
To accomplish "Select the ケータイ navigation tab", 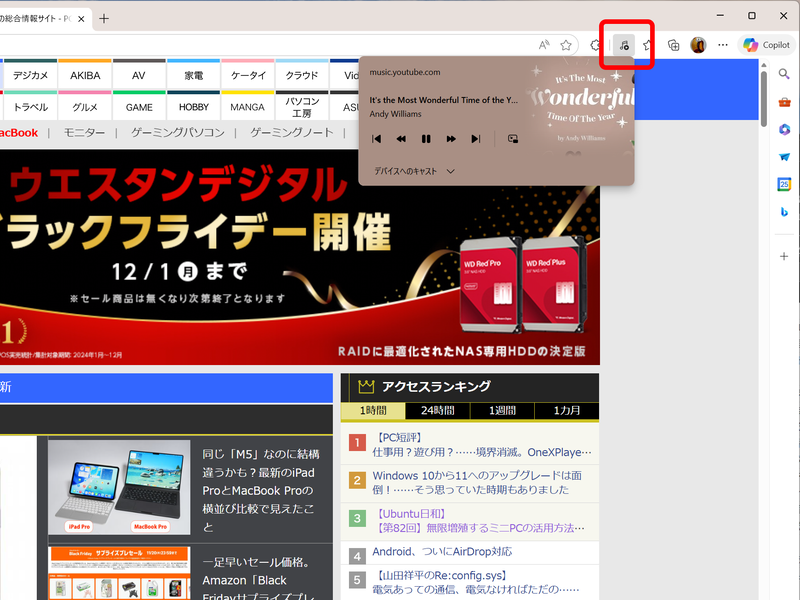I will (x=247, y=75).
